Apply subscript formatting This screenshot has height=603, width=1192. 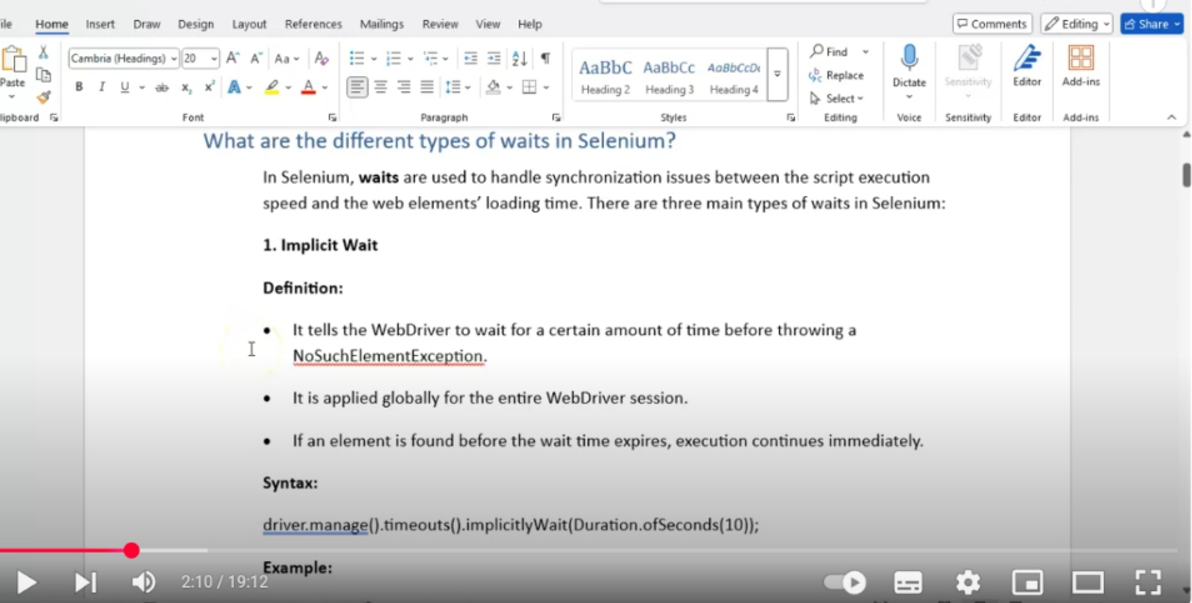point(186,87)
